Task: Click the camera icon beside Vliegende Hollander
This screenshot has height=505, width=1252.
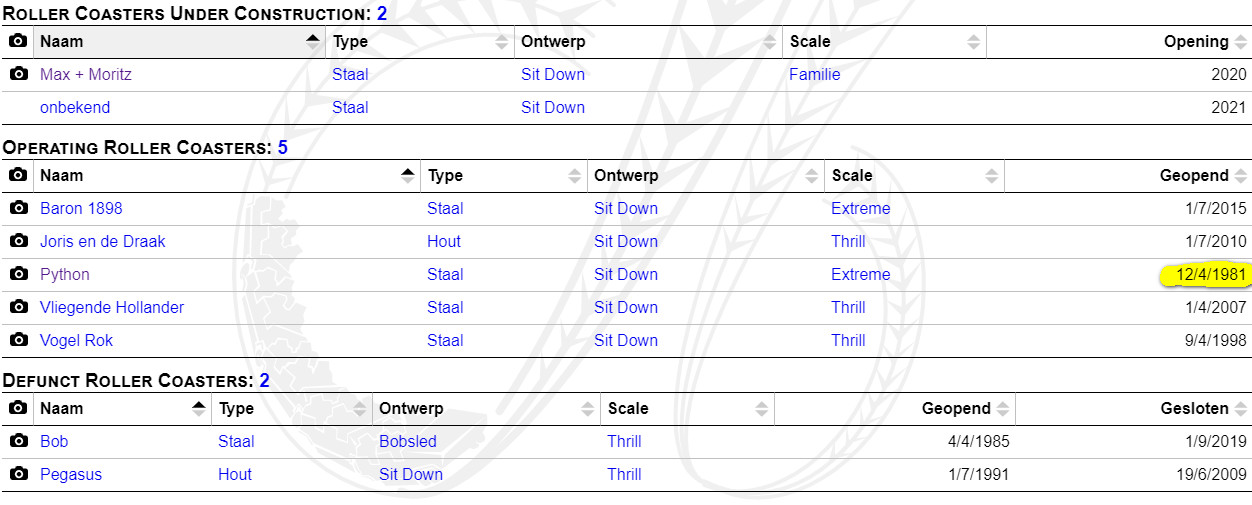Action: [18, 307]
